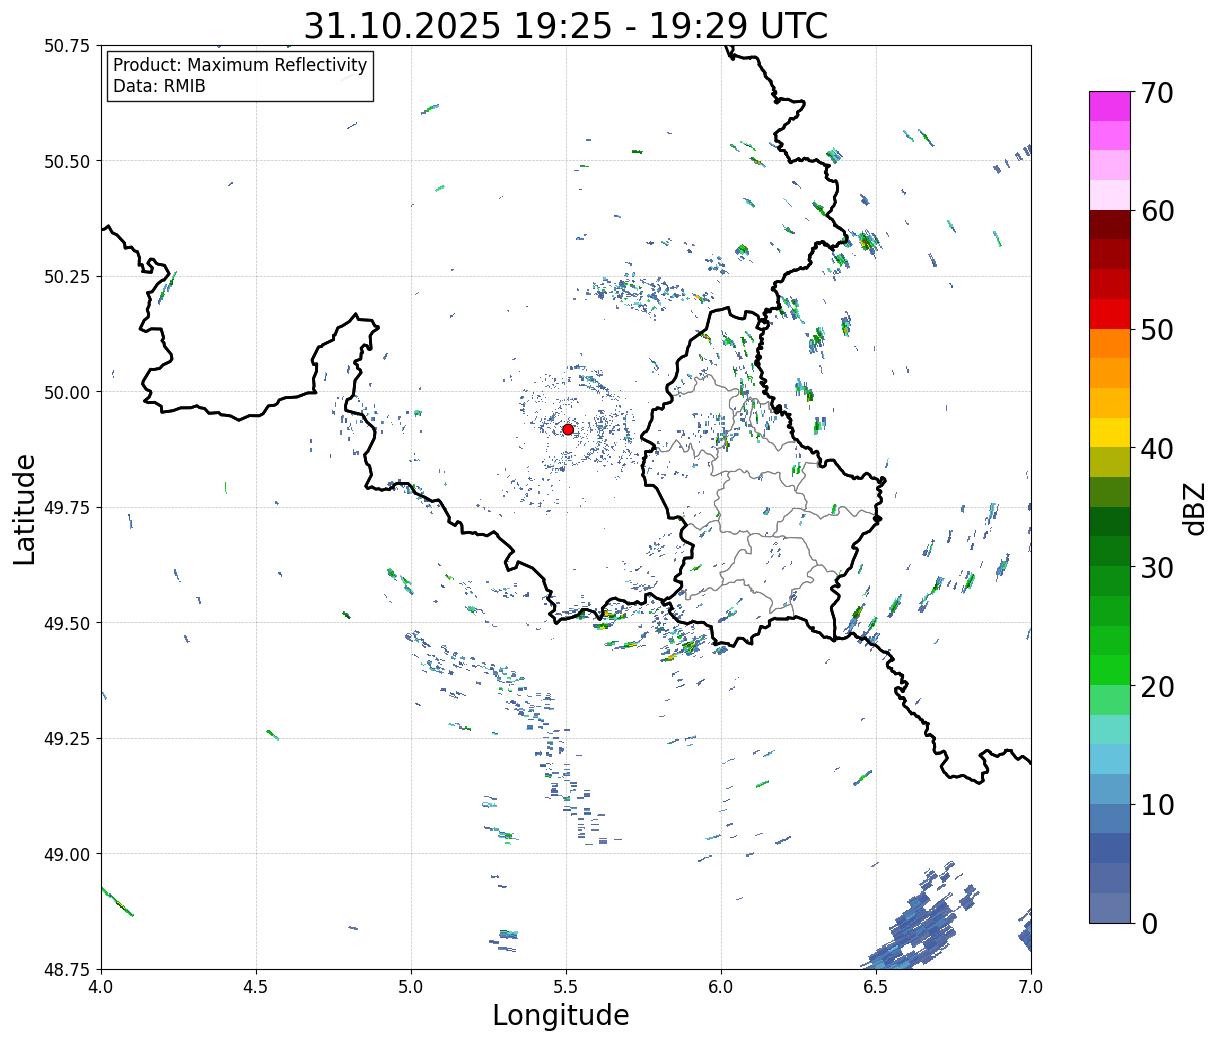
Task: Click the '48.75' latitude tick label
Action: point(67,969)
